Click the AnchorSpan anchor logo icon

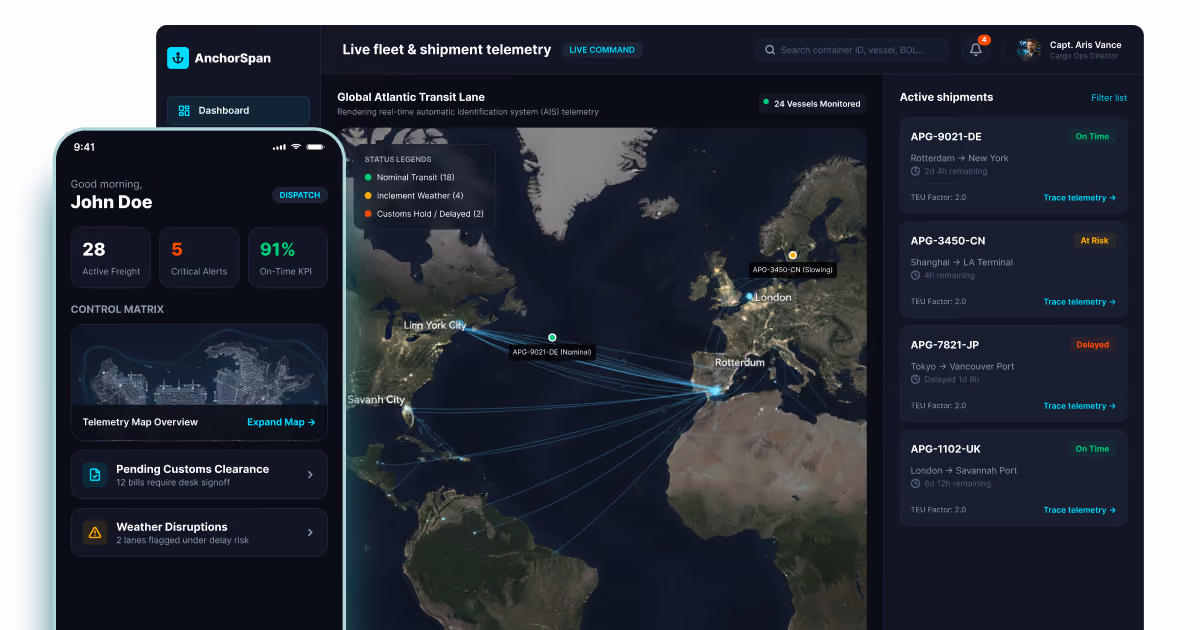pos(178,58)
